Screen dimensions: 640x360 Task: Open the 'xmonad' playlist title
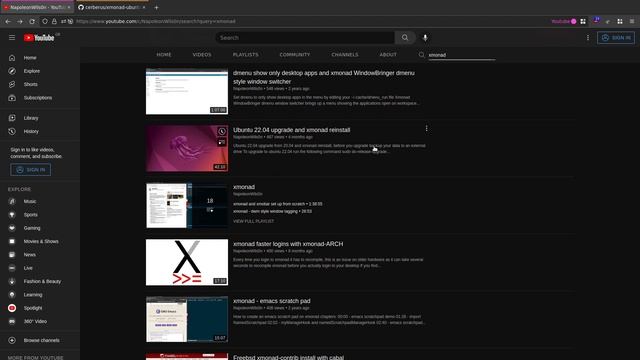[244, 187]
